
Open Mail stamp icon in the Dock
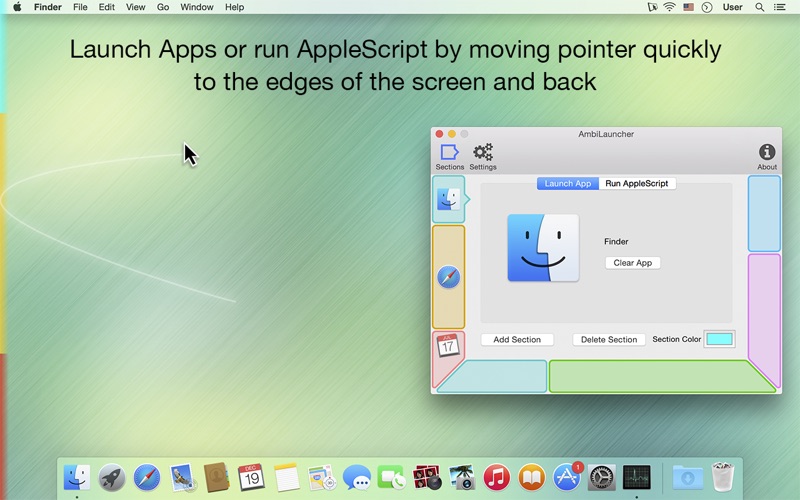[182, 478]
